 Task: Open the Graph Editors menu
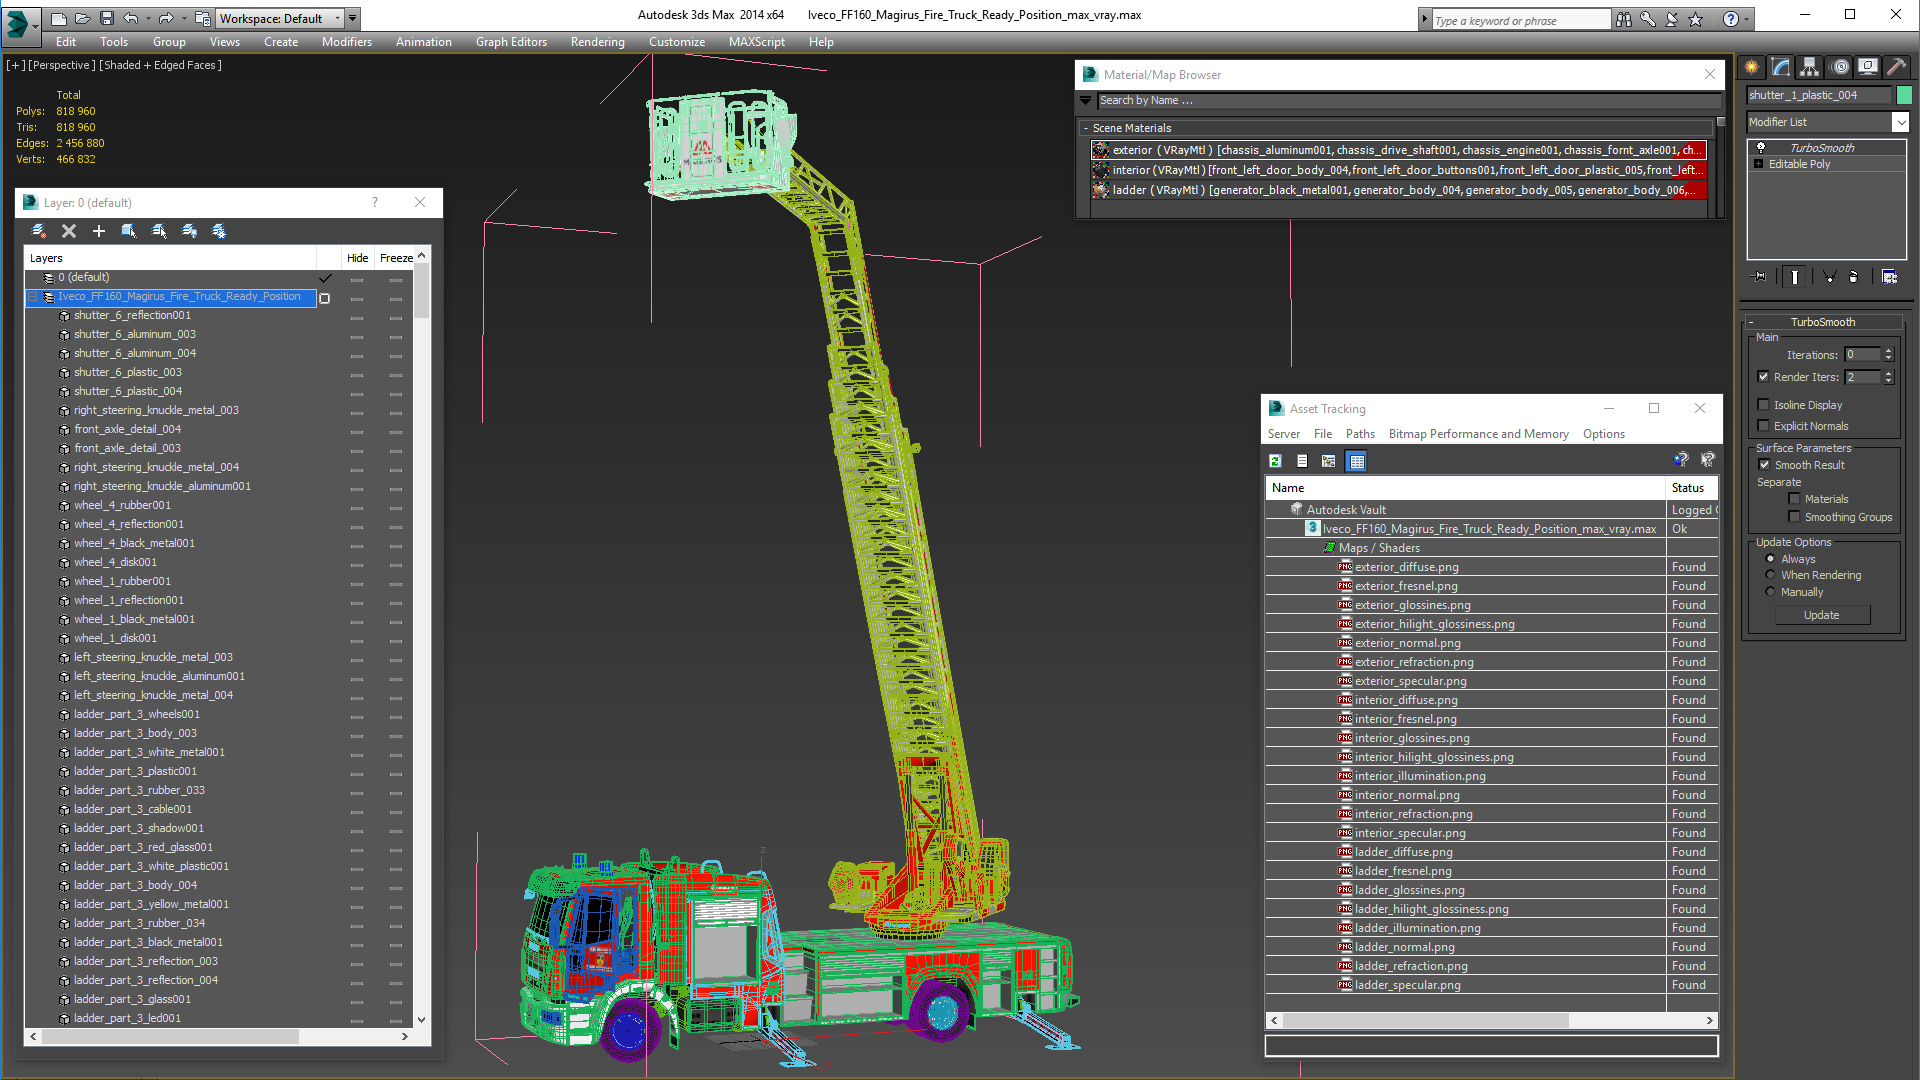pyautogui.click(x=511, y=42)
